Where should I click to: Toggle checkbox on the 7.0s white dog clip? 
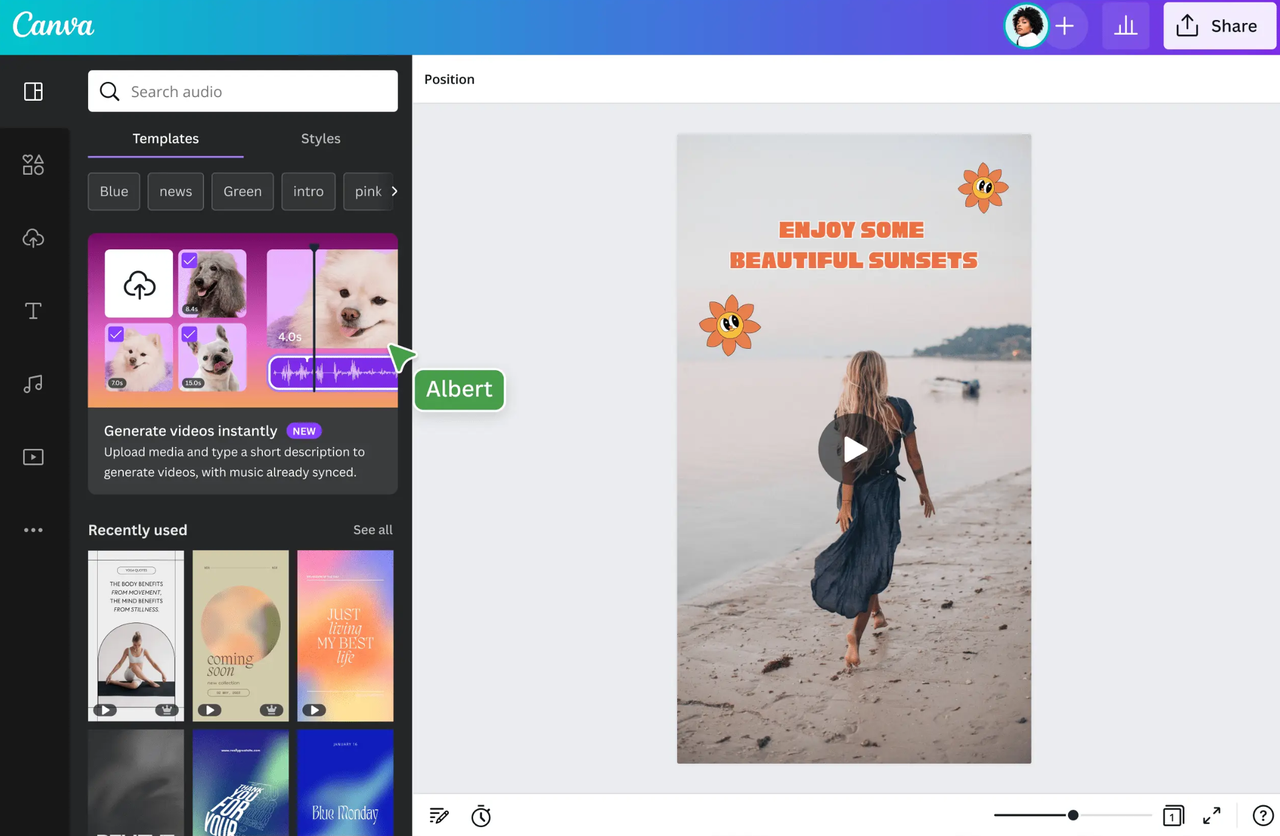116,334
